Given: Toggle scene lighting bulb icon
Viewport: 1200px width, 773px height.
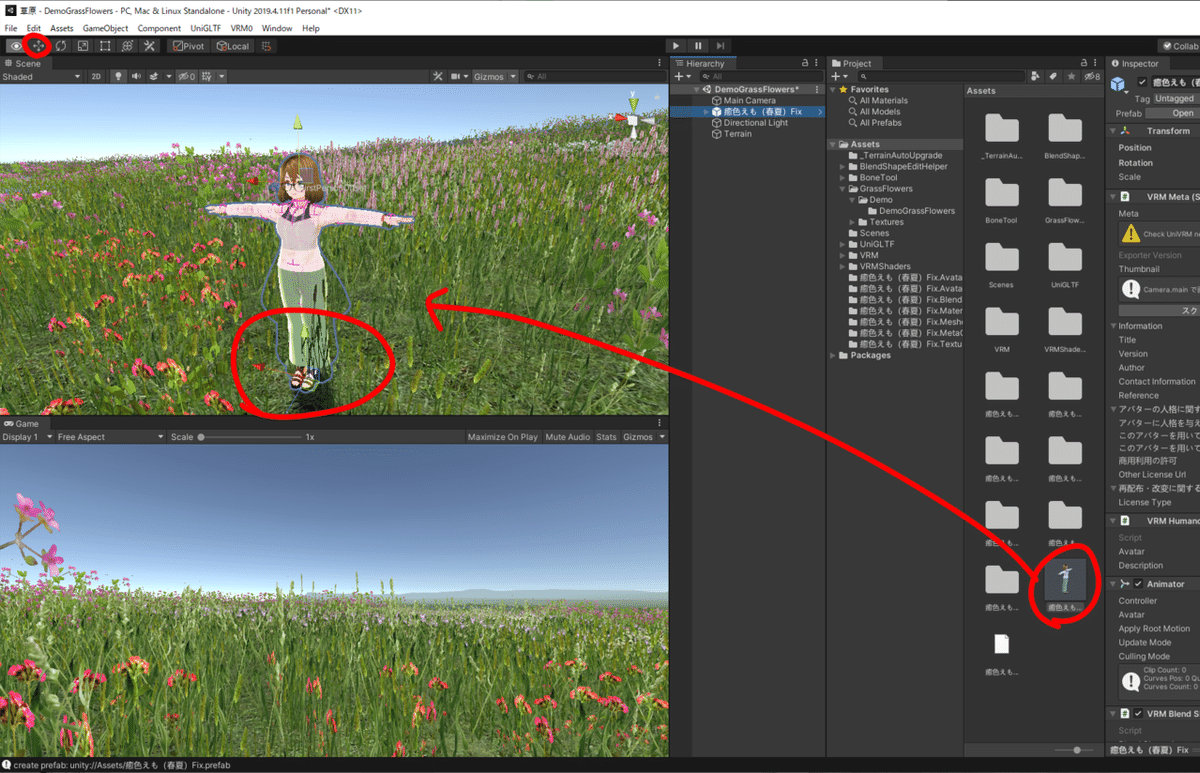Looking at the screenshot, I should point(118,76).
